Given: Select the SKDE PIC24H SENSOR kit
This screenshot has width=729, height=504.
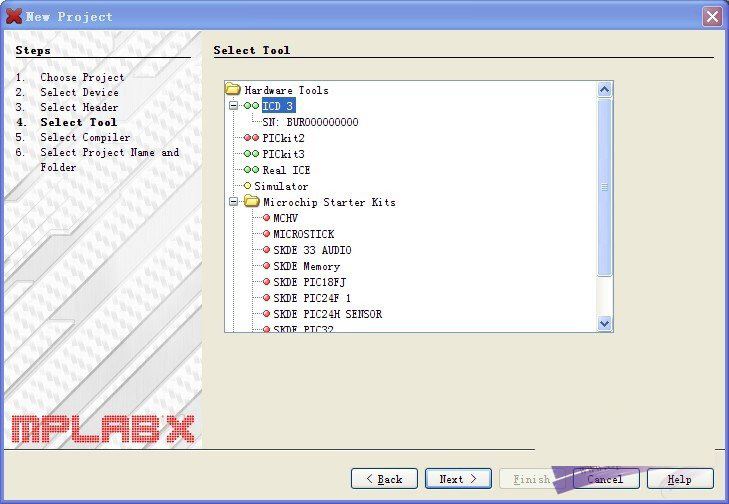Looking at the screenshot, I should pos(327,314).
